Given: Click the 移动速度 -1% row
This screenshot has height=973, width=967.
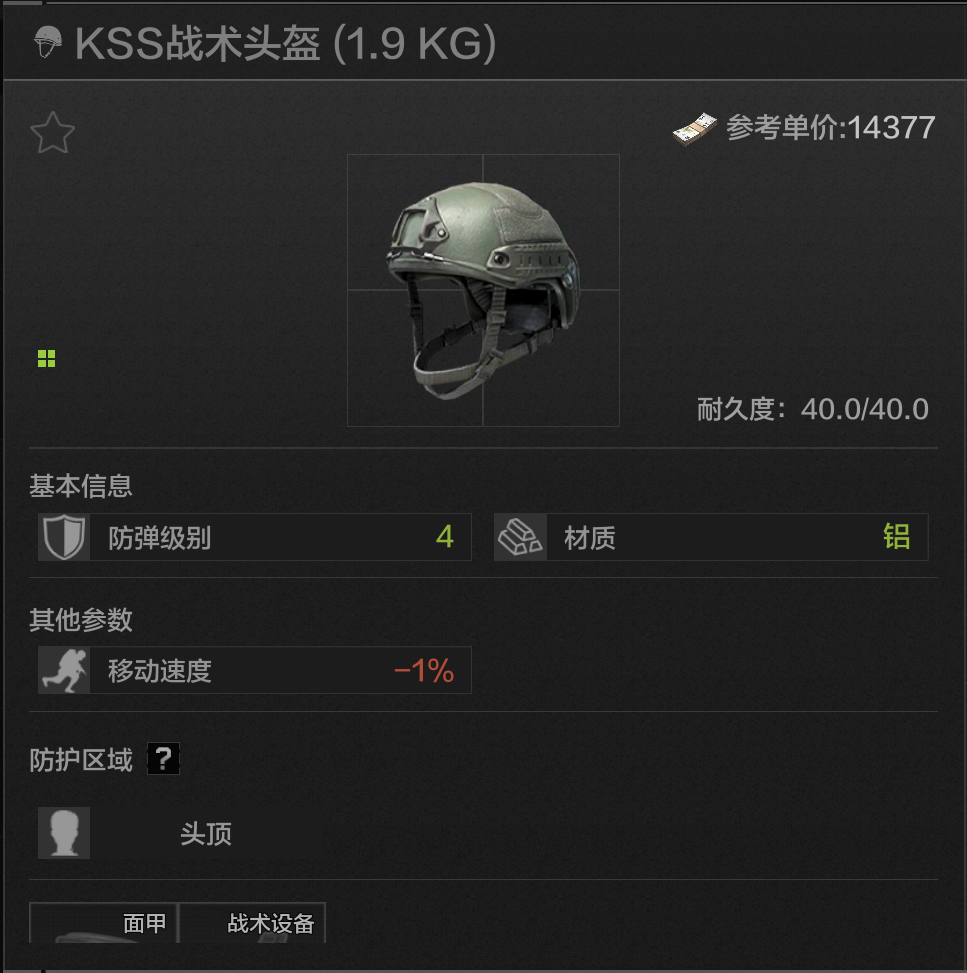Looking at the screenshot, I should pyautogui.click(x=254, y=670).
